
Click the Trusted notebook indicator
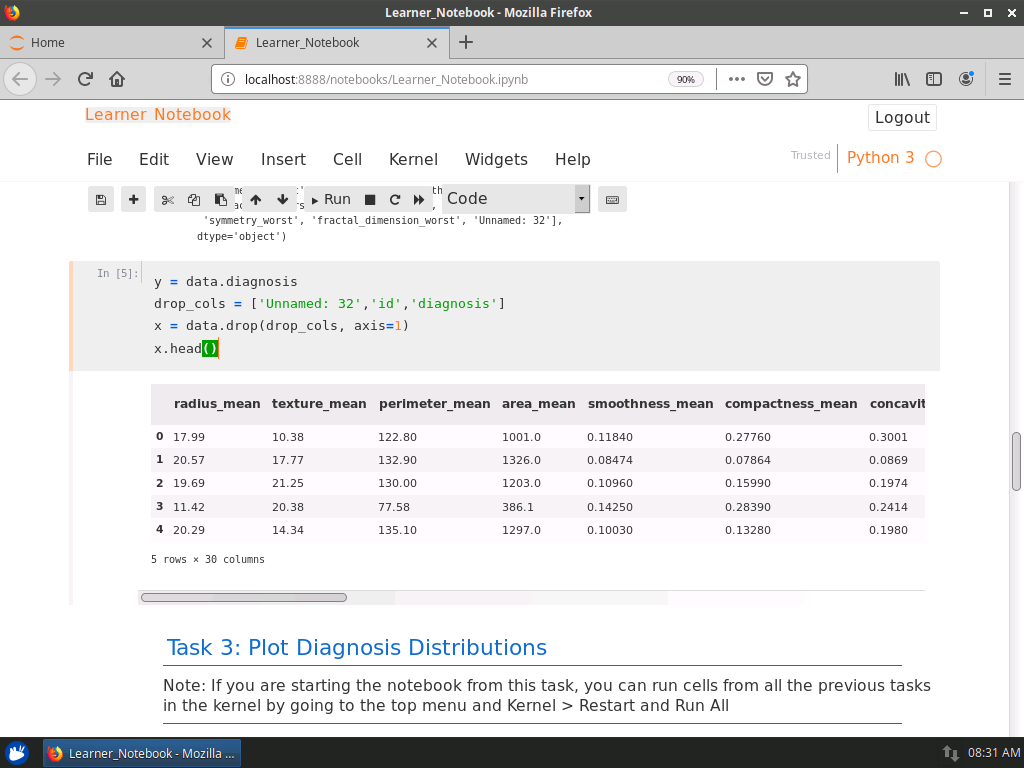coord(810,155)
